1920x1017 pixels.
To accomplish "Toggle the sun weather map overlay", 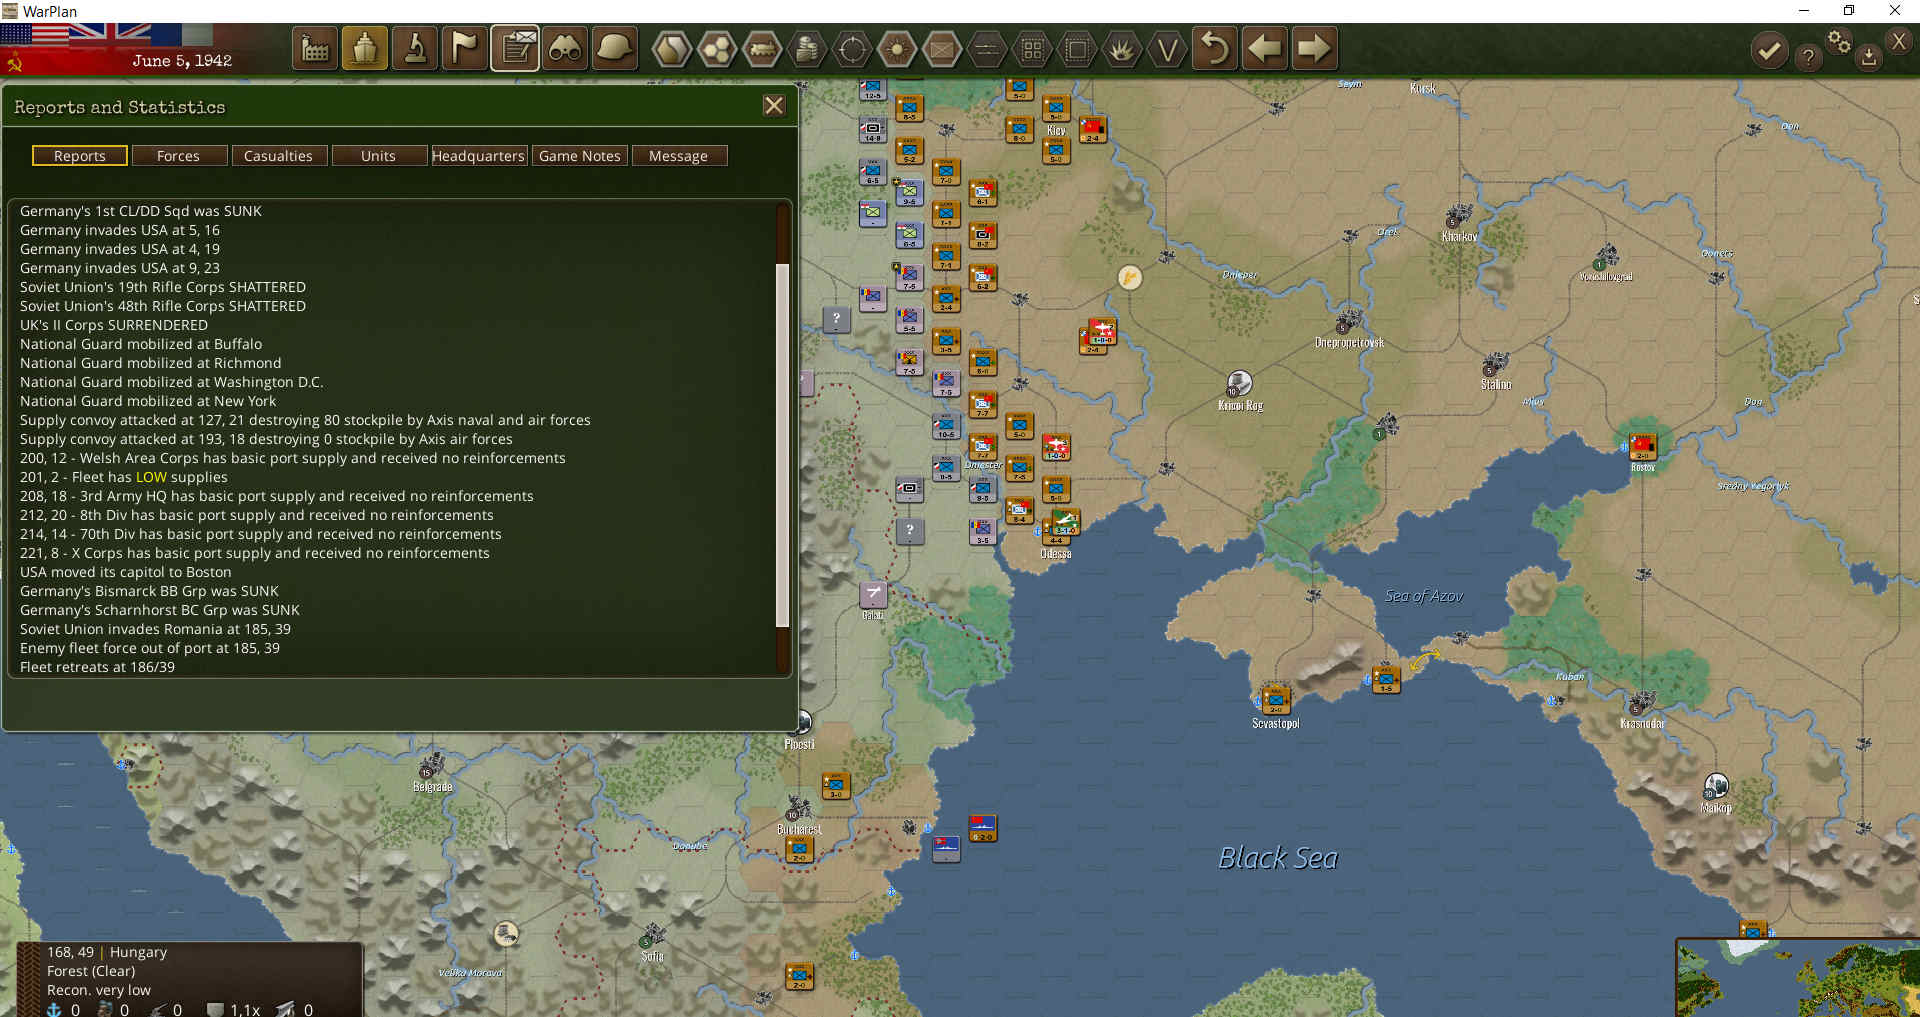I will click(897, 48).
